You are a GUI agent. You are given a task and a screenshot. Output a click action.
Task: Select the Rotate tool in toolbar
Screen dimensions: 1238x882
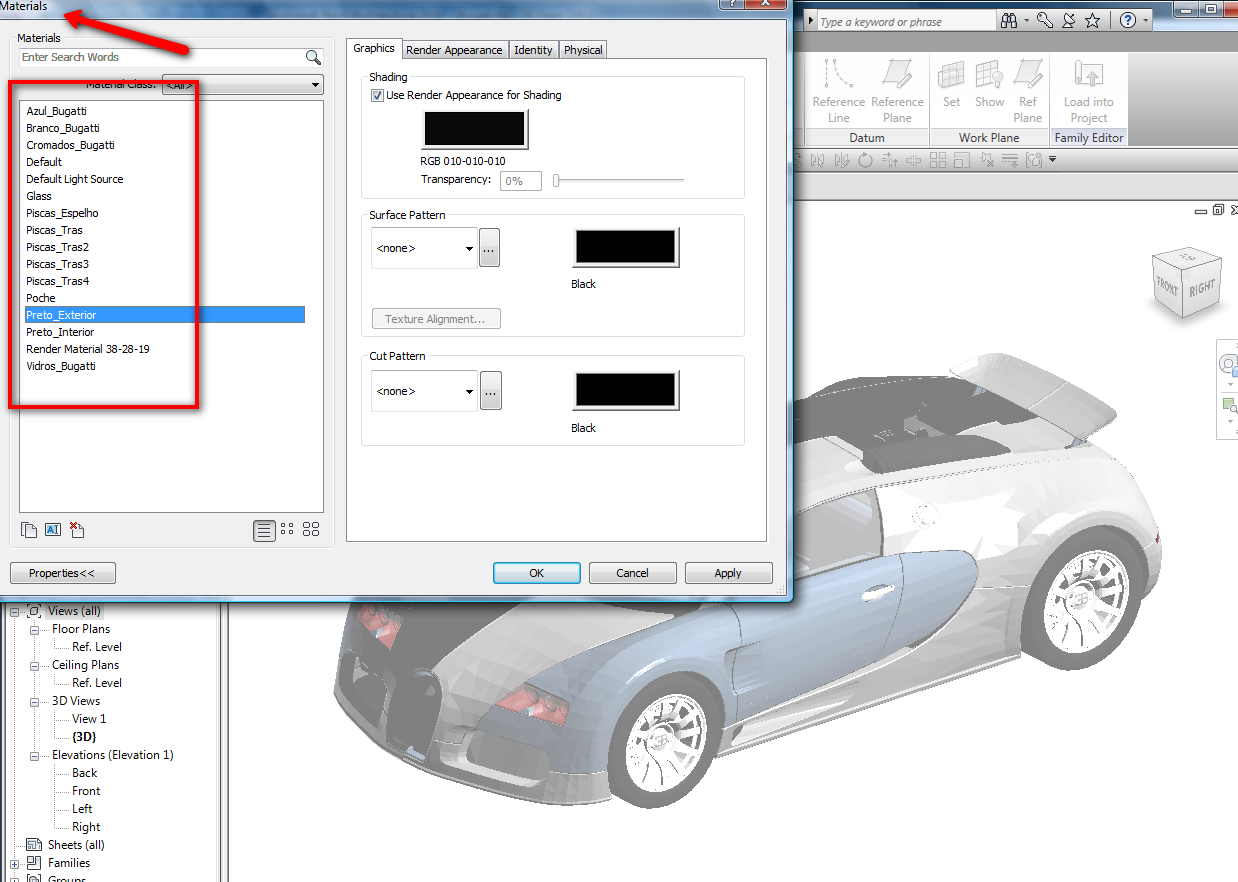[865, 160]
